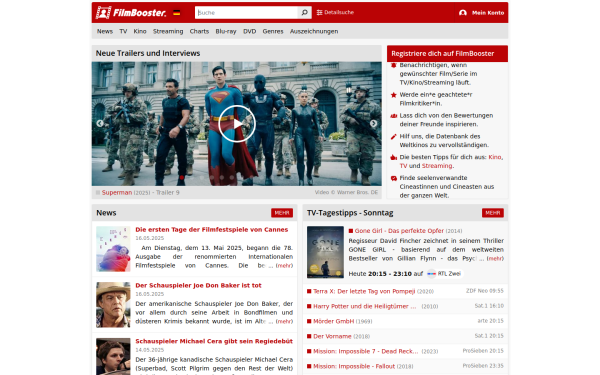Click MEHR button in News section
600x375 pixels.
282,213
